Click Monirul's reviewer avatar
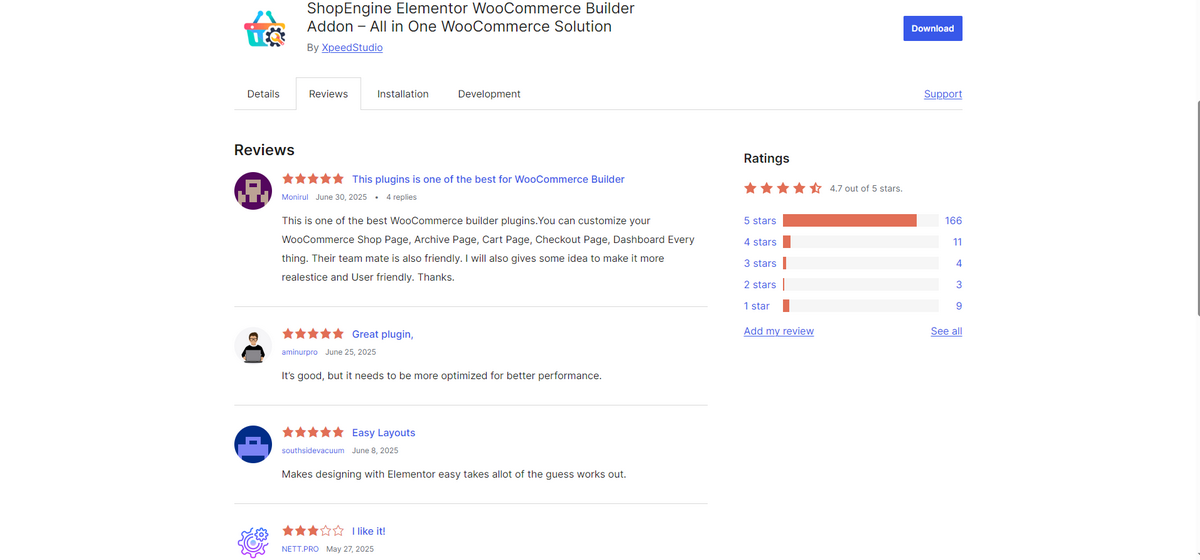Viewport: 1200px width, 560px height. pos(253,190)
